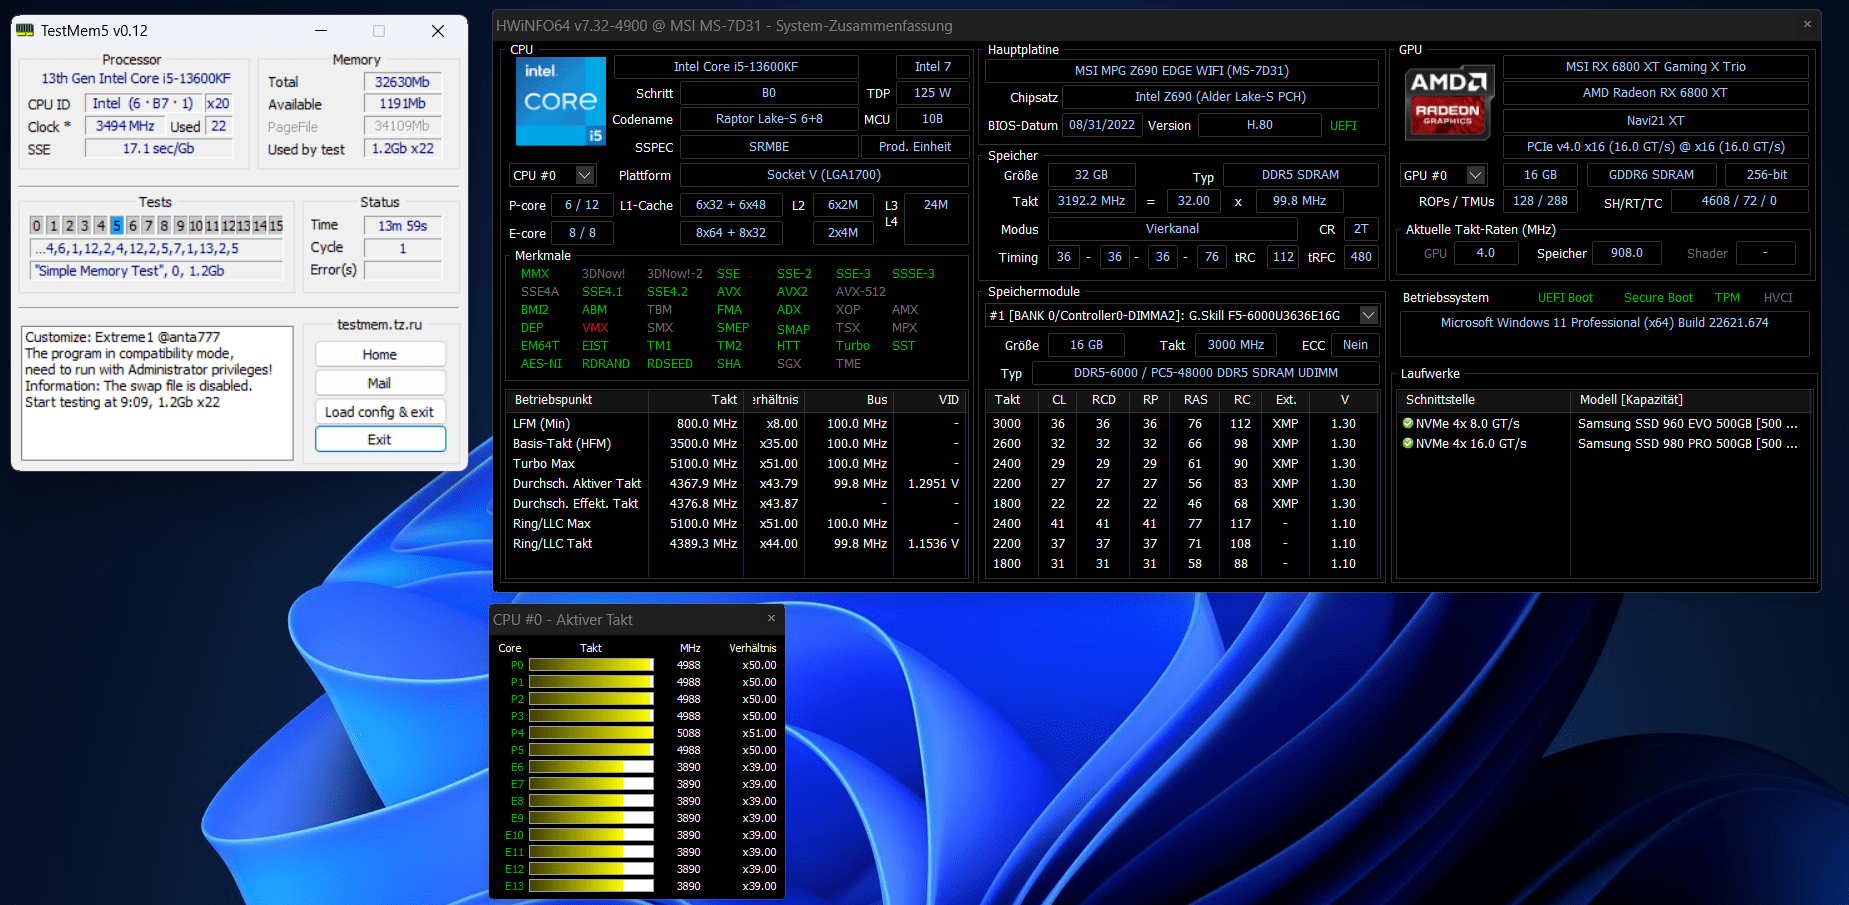Click the 'Intel Core i5-13600KF' CPU name field
This screenshot has height=905, width=1849.
(736, 67)
